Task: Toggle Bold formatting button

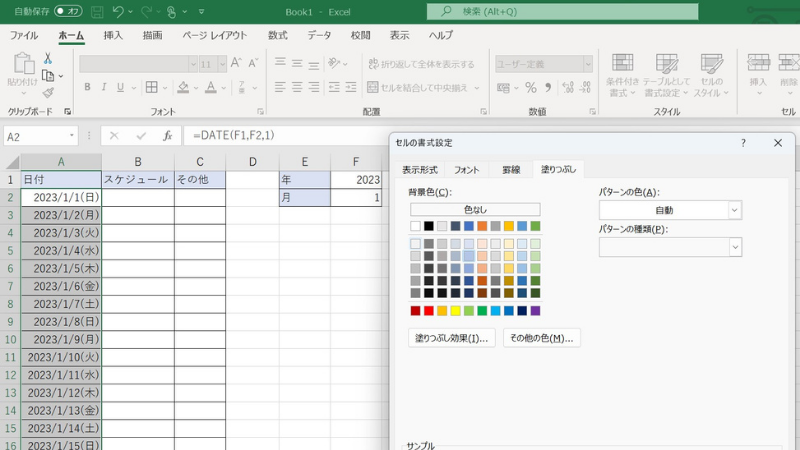Action: pos(87,87)
